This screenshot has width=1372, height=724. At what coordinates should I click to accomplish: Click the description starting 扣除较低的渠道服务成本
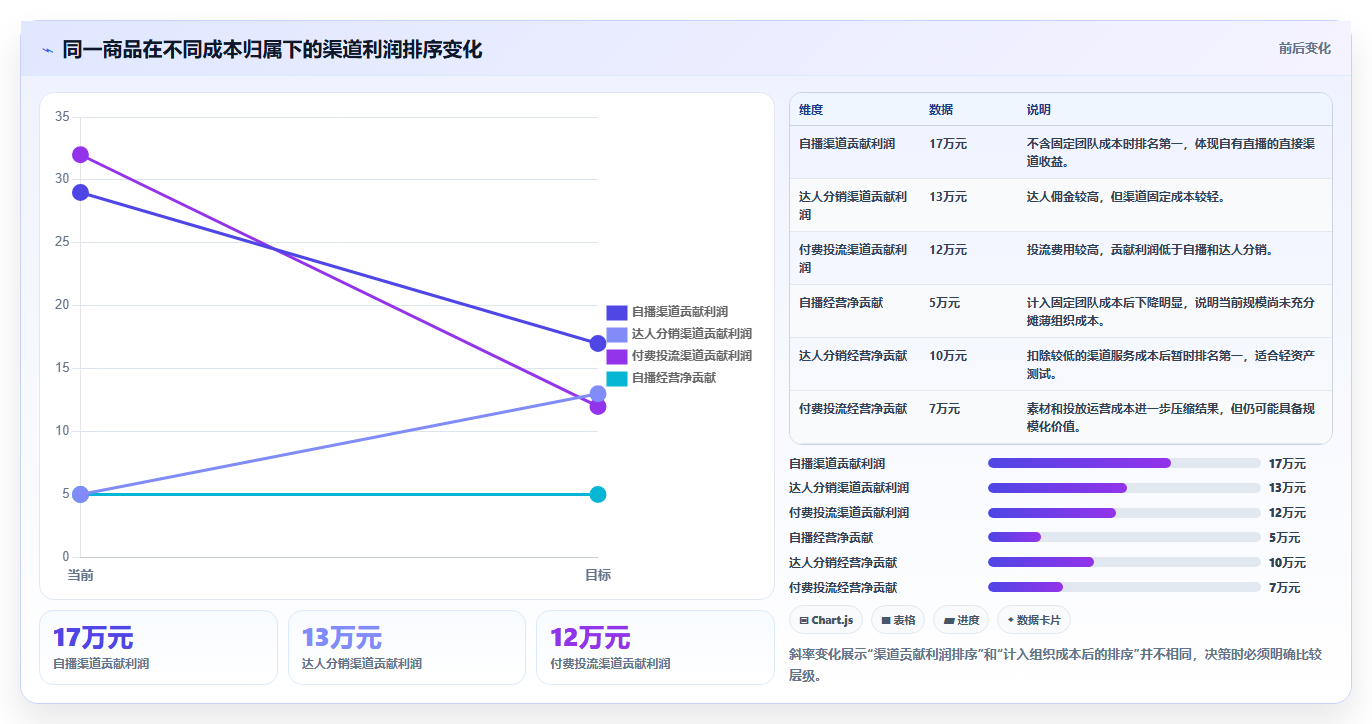[x=1171, y=364]
